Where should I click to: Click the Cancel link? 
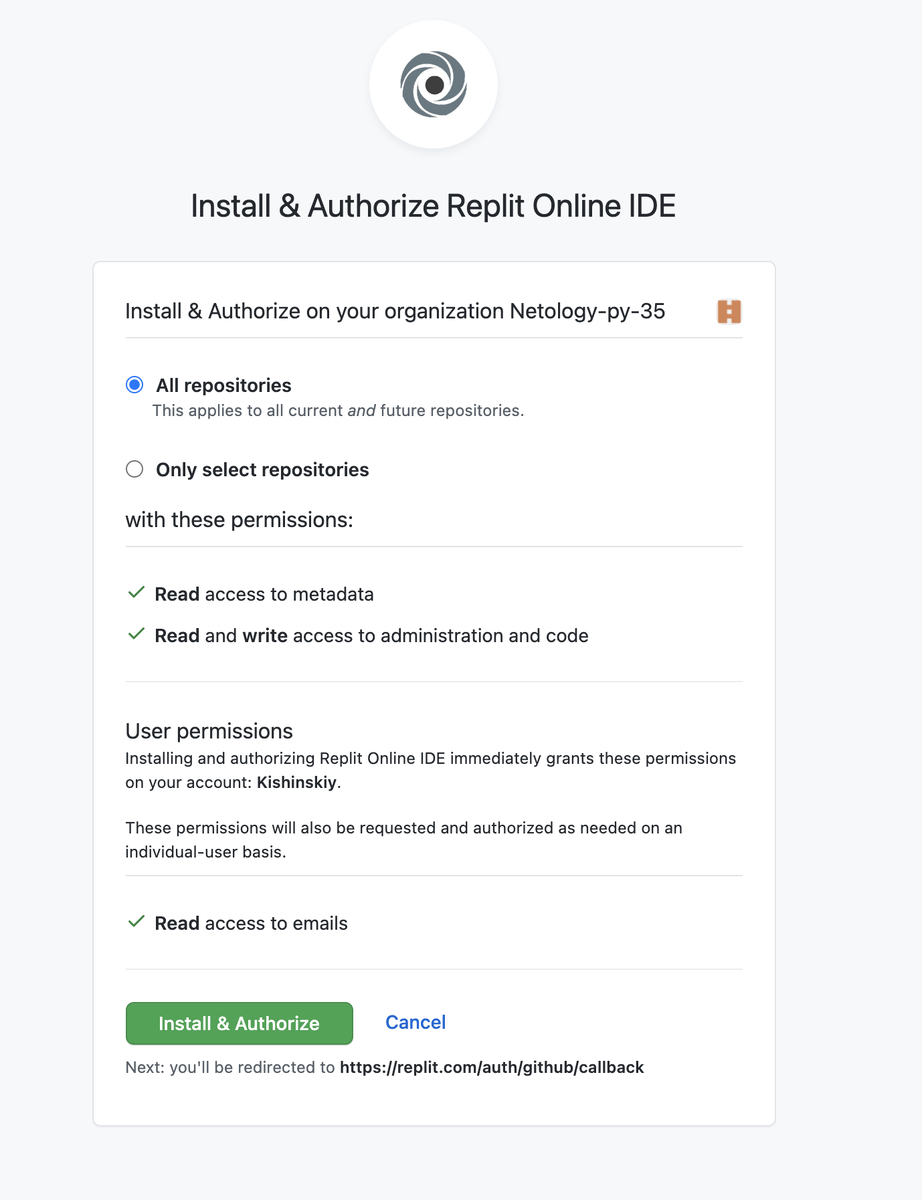(416, 1022)
